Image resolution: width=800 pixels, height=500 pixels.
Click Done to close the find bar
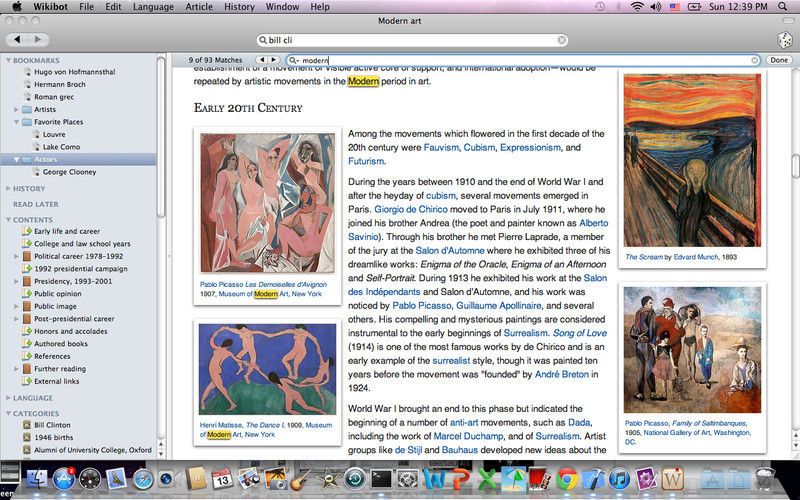click(x=779, y=60)
